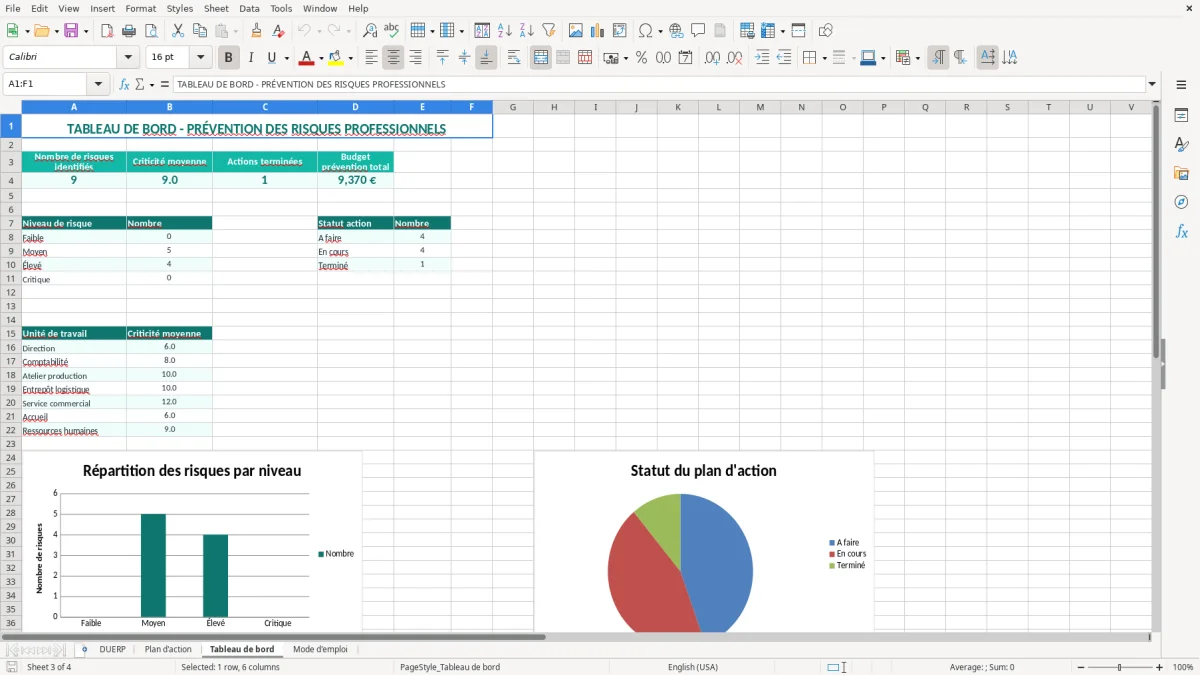Export directly as PDF

tap(107, 31)
